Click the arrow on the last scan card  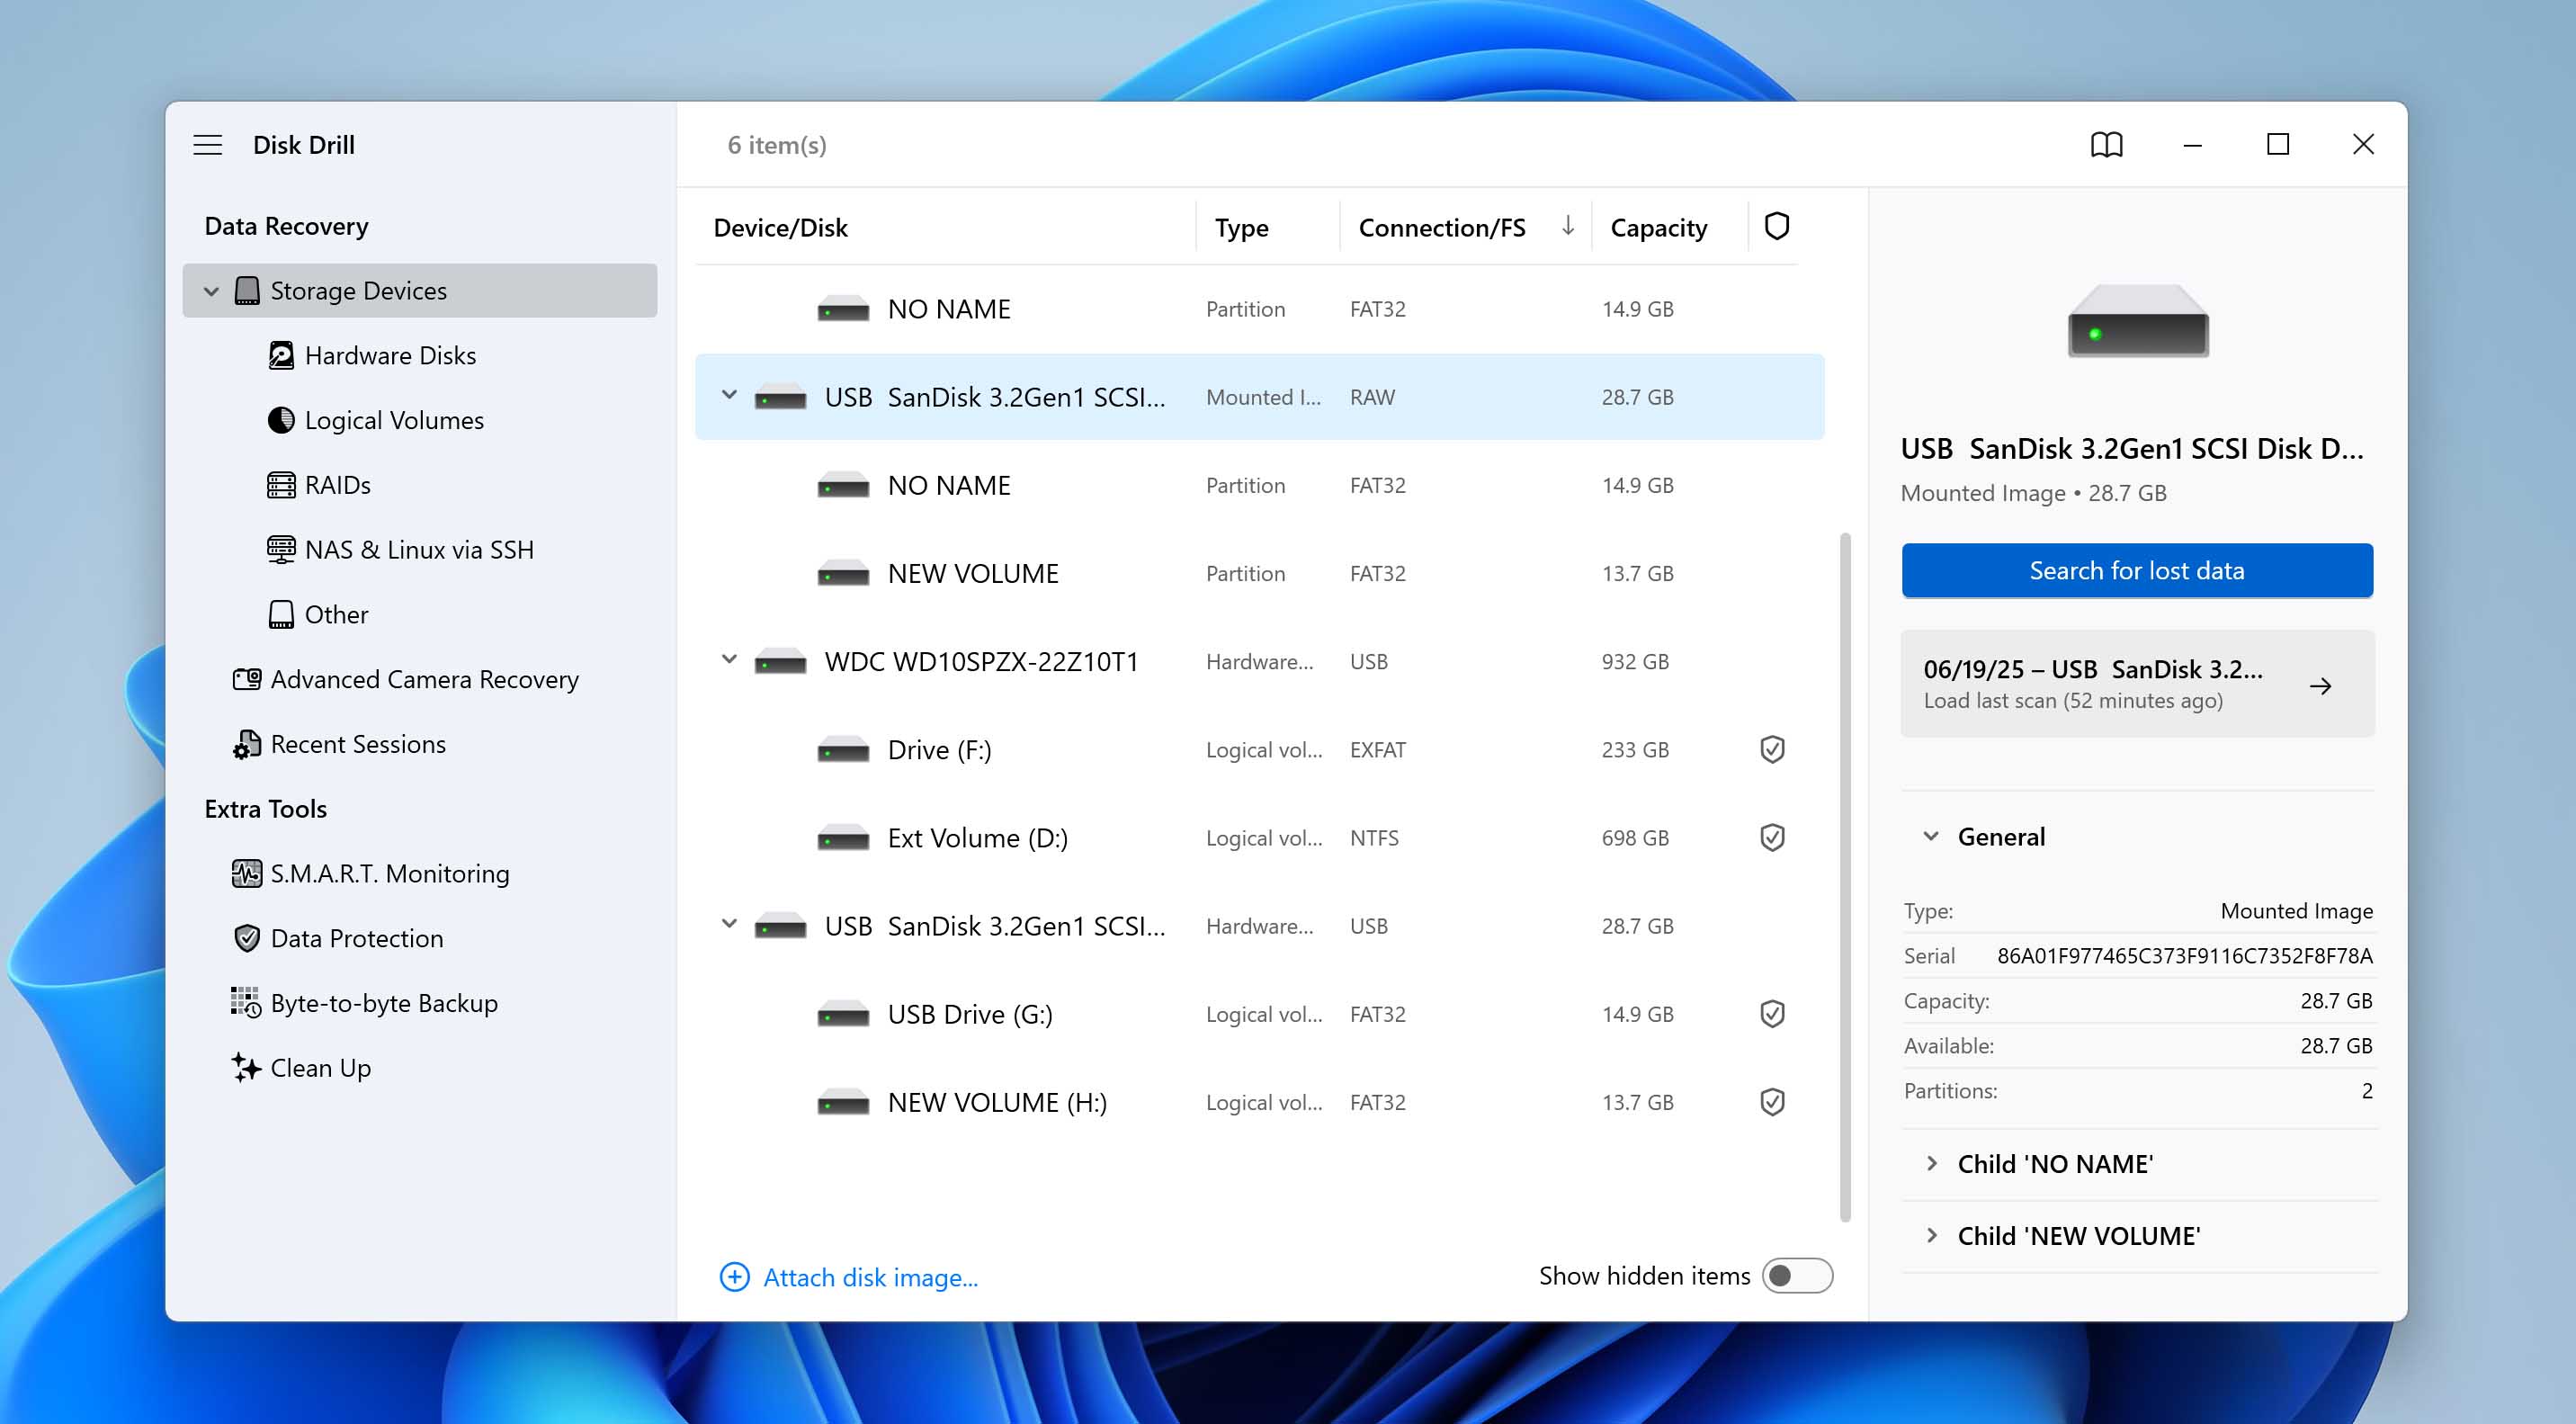coord(2320,685)
